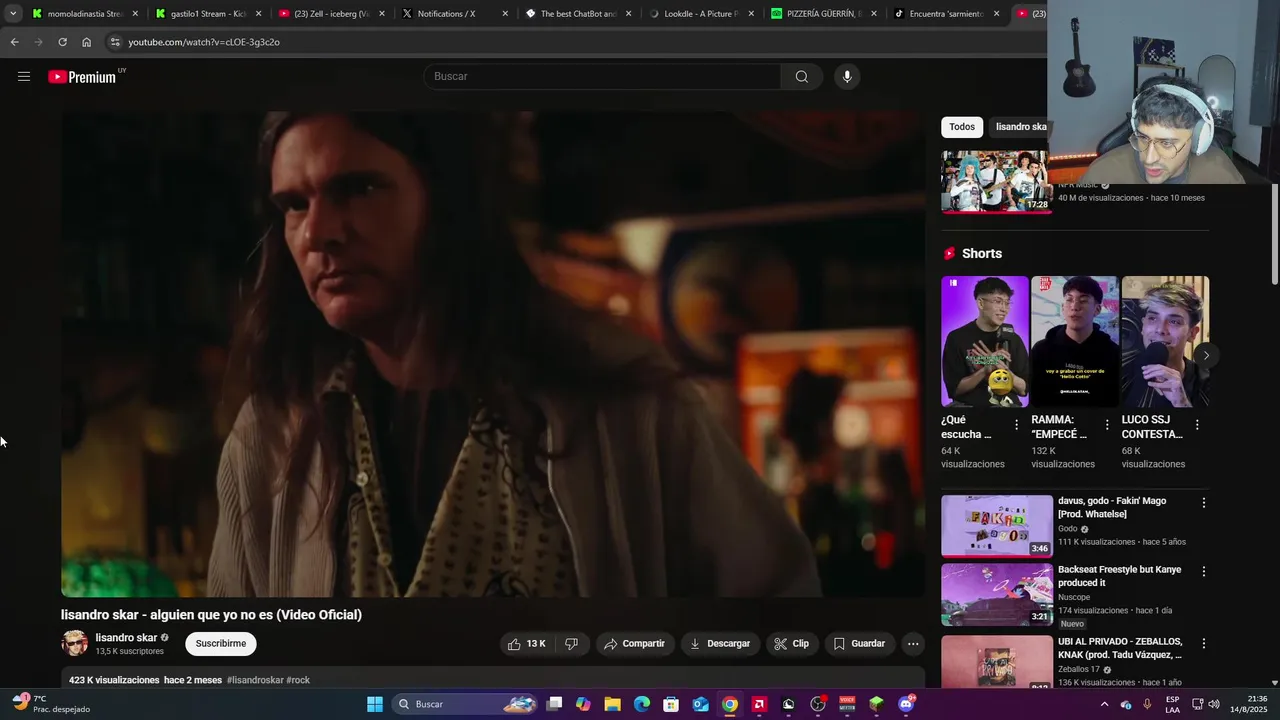Like the video with 13 K likes

[x=527, y=644]
